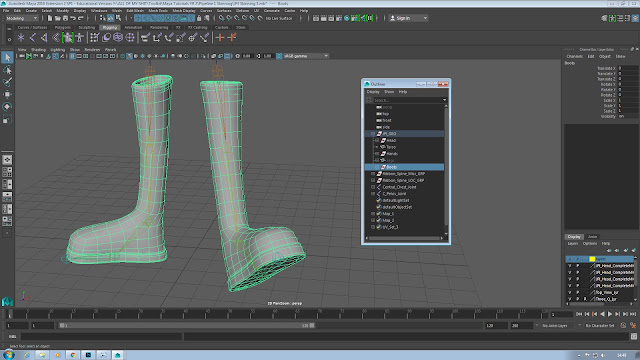Screen dimensions: 640x360
Task: Click the Parent Constraint shelf icon
Action: point(145,38)
